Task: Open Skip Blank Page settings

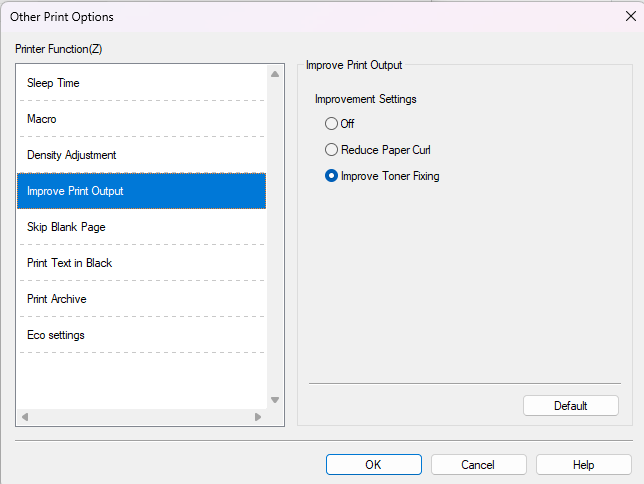Action: [66, 227]
